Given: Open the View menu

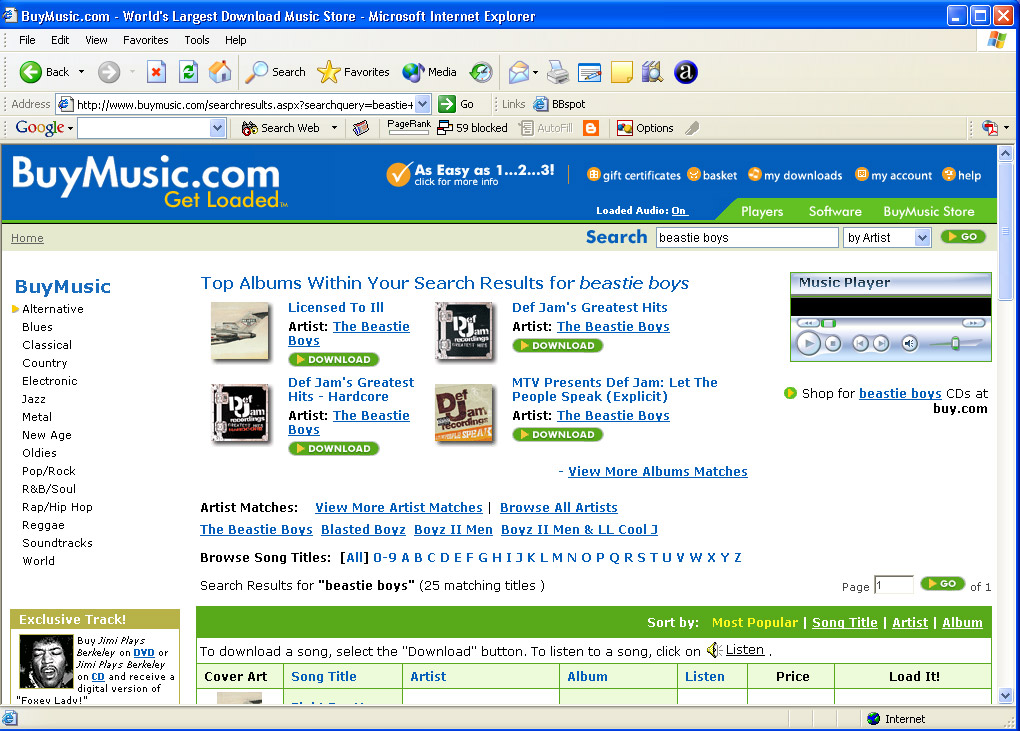Looking at the screenshot, I should [x=96, y=40].
